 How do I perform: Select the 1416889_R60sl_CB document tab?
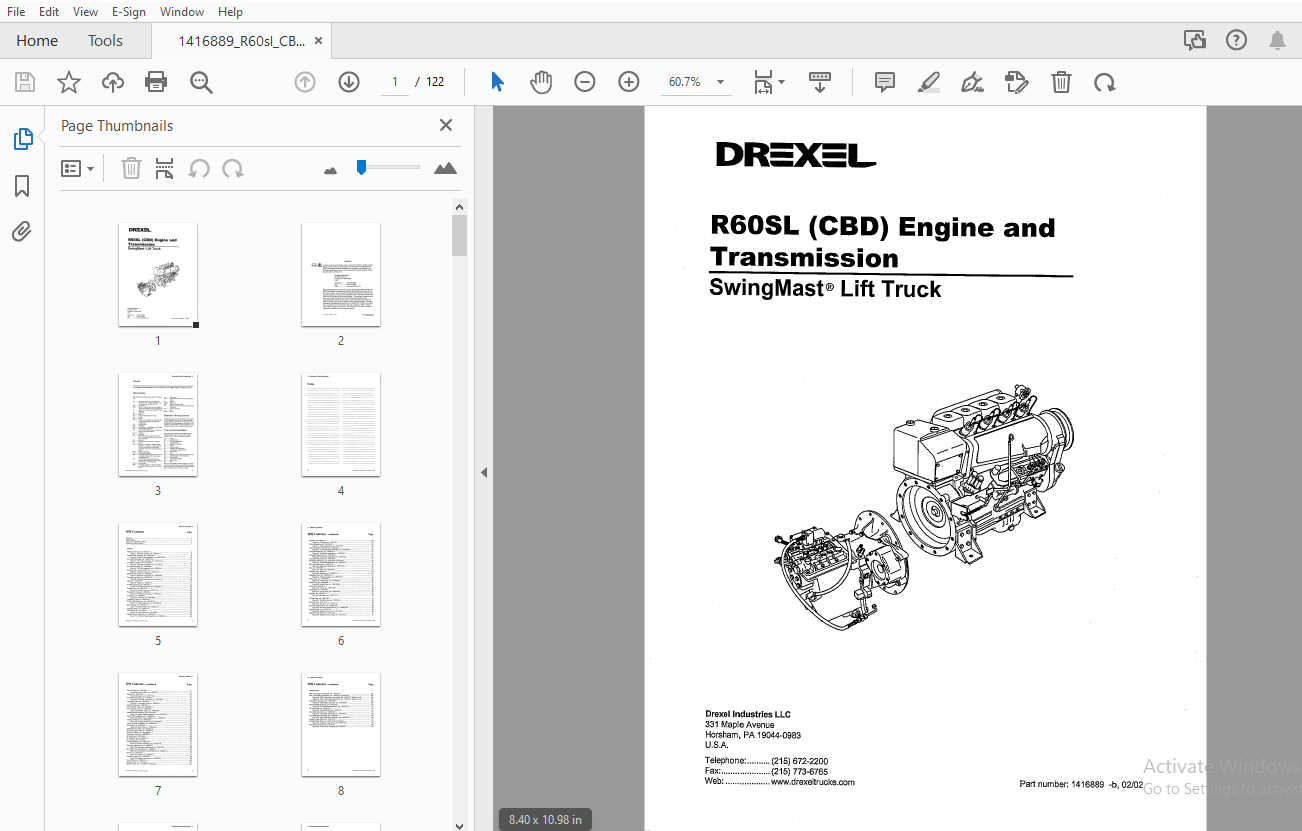pos(241,41)
